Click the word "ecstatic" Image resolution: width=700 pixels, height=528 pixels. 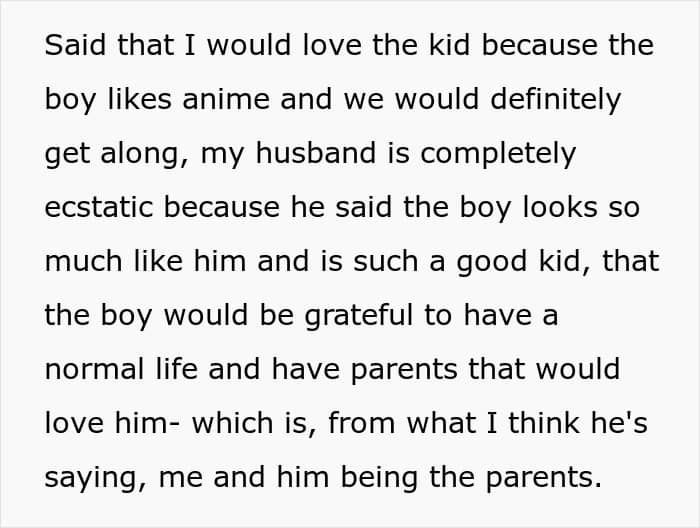100,207
